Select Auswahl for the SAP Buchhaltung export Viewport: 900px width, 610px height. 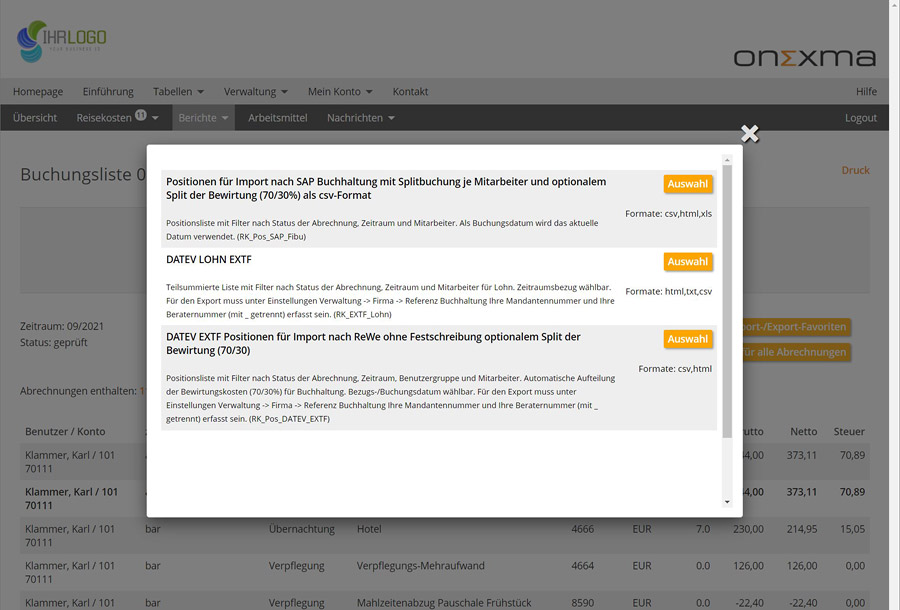[688, 184]
